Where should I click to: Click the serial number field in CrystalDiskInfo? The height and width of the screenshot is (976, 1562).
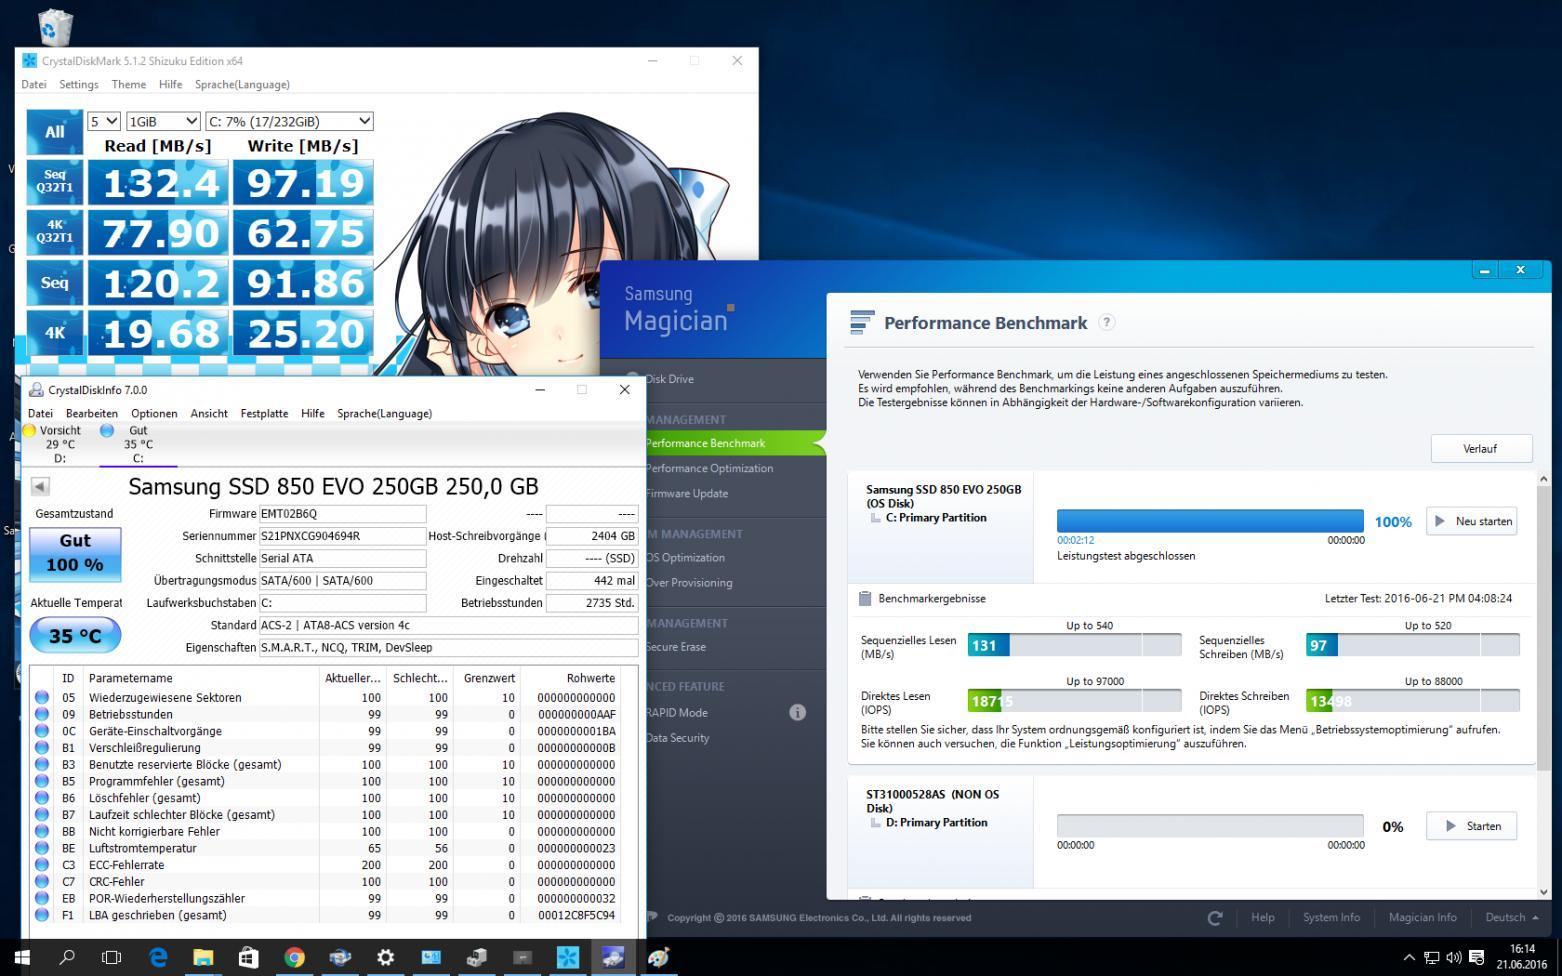click(342, 535)
